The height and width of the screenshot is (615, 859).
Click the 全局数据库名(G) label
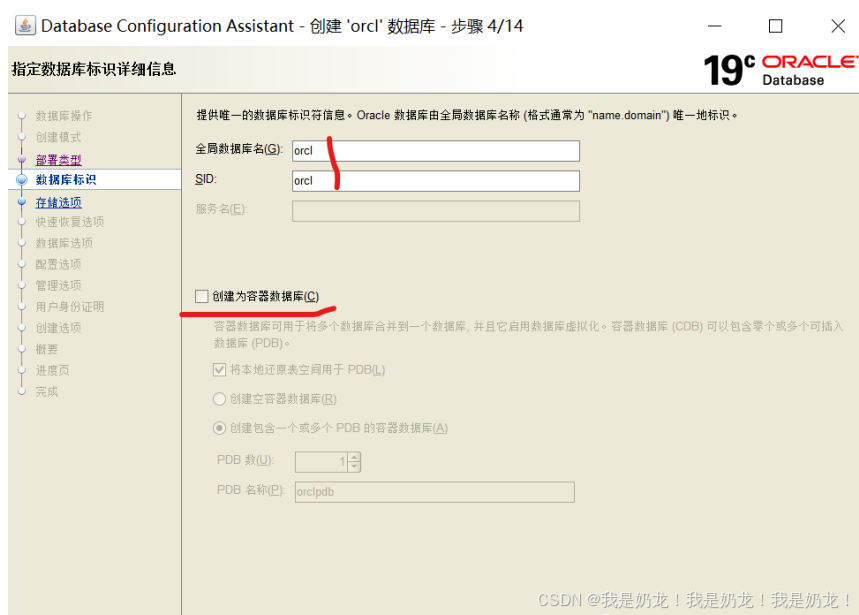(239, 149)
